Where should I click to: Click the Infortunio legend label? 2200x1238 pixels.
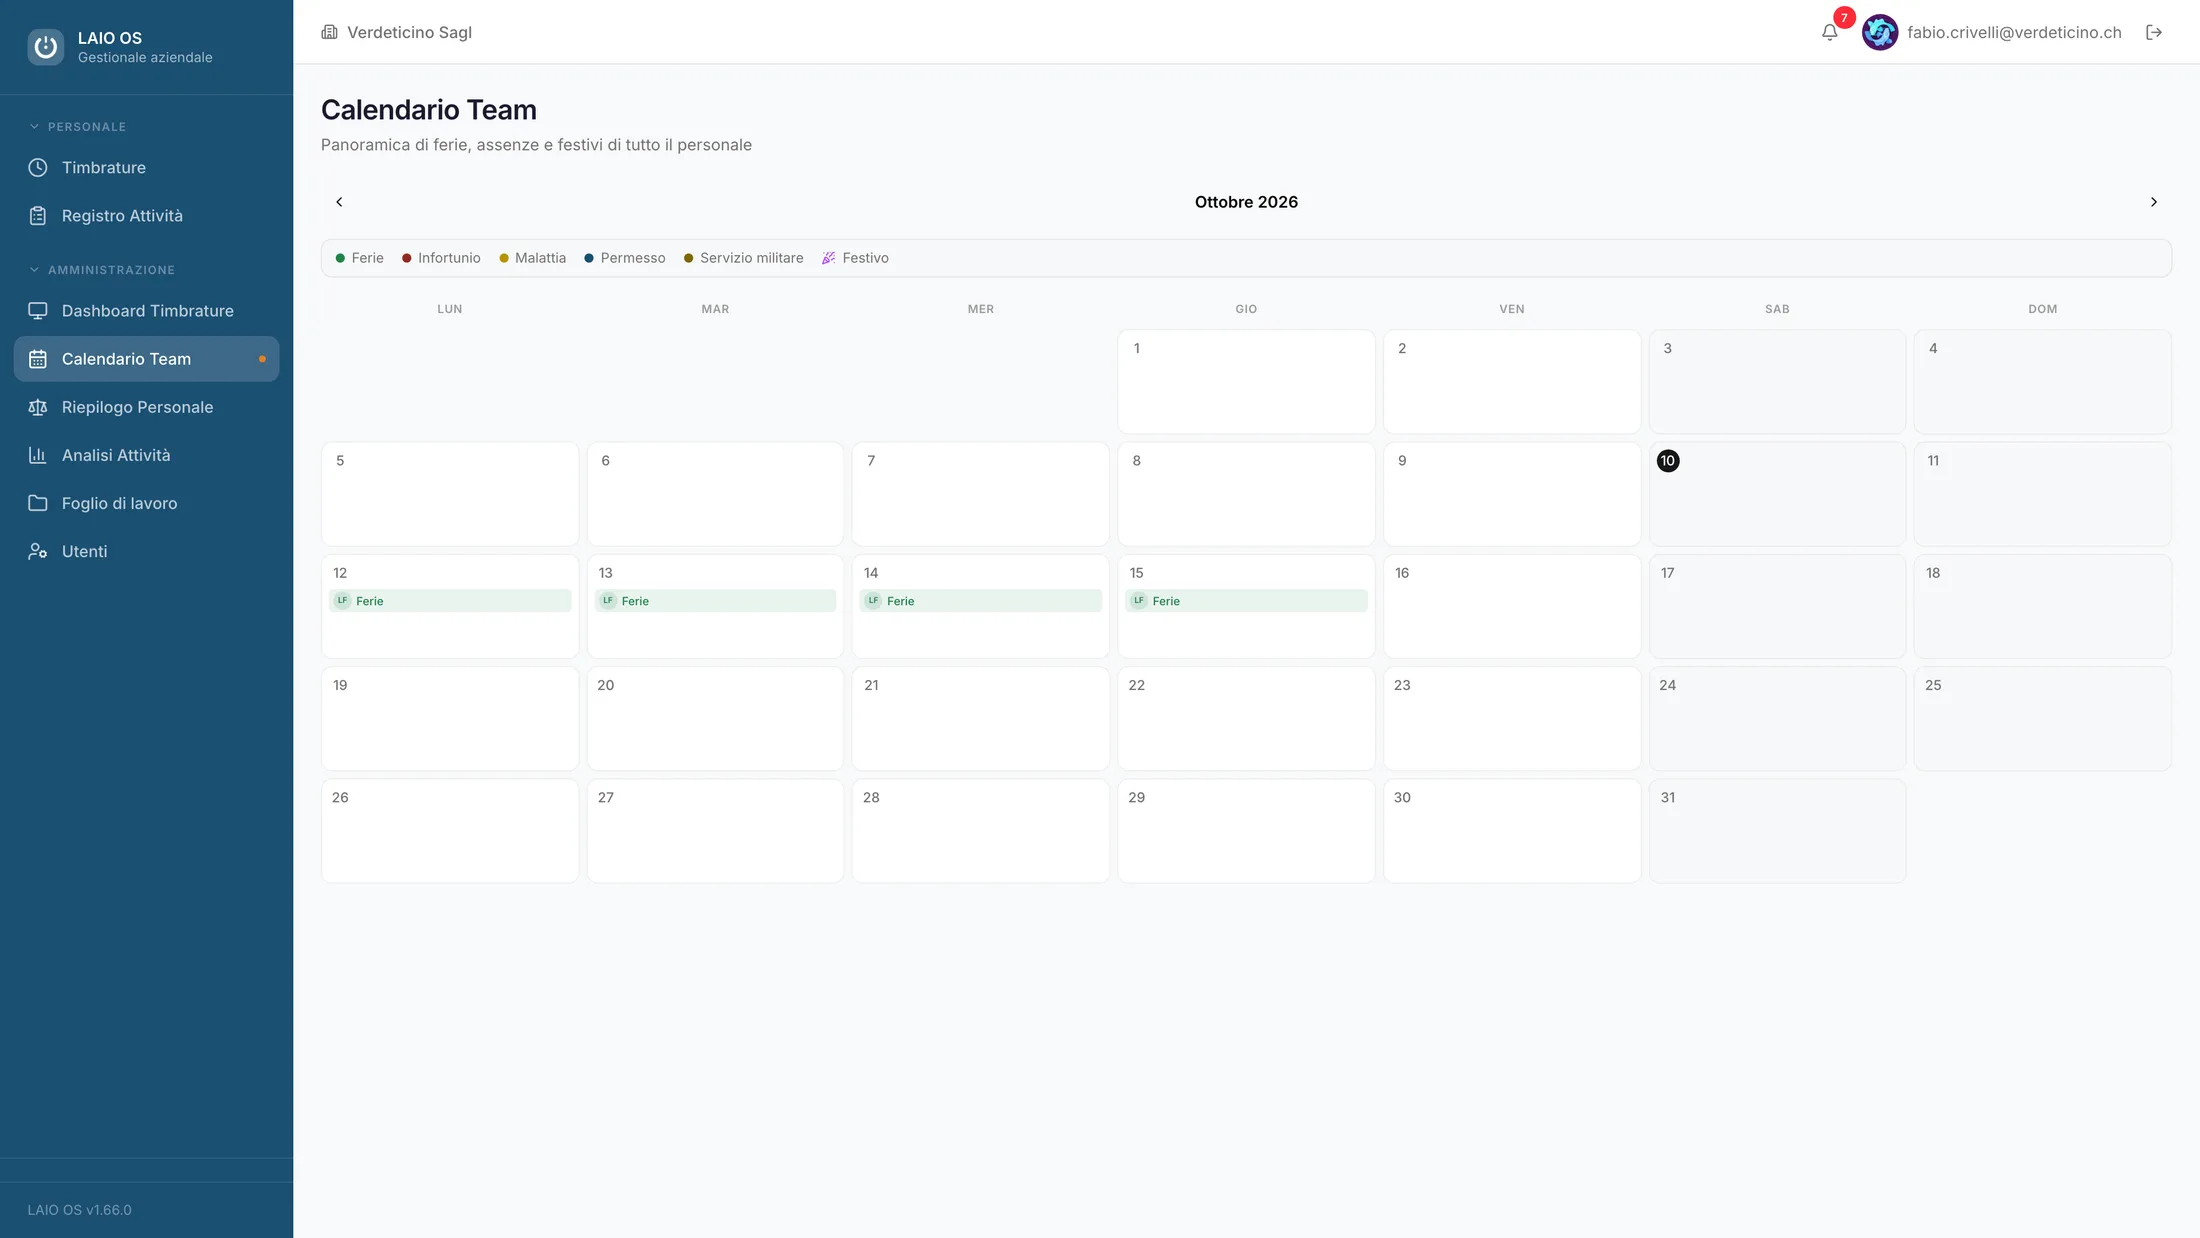click(449, 258)
